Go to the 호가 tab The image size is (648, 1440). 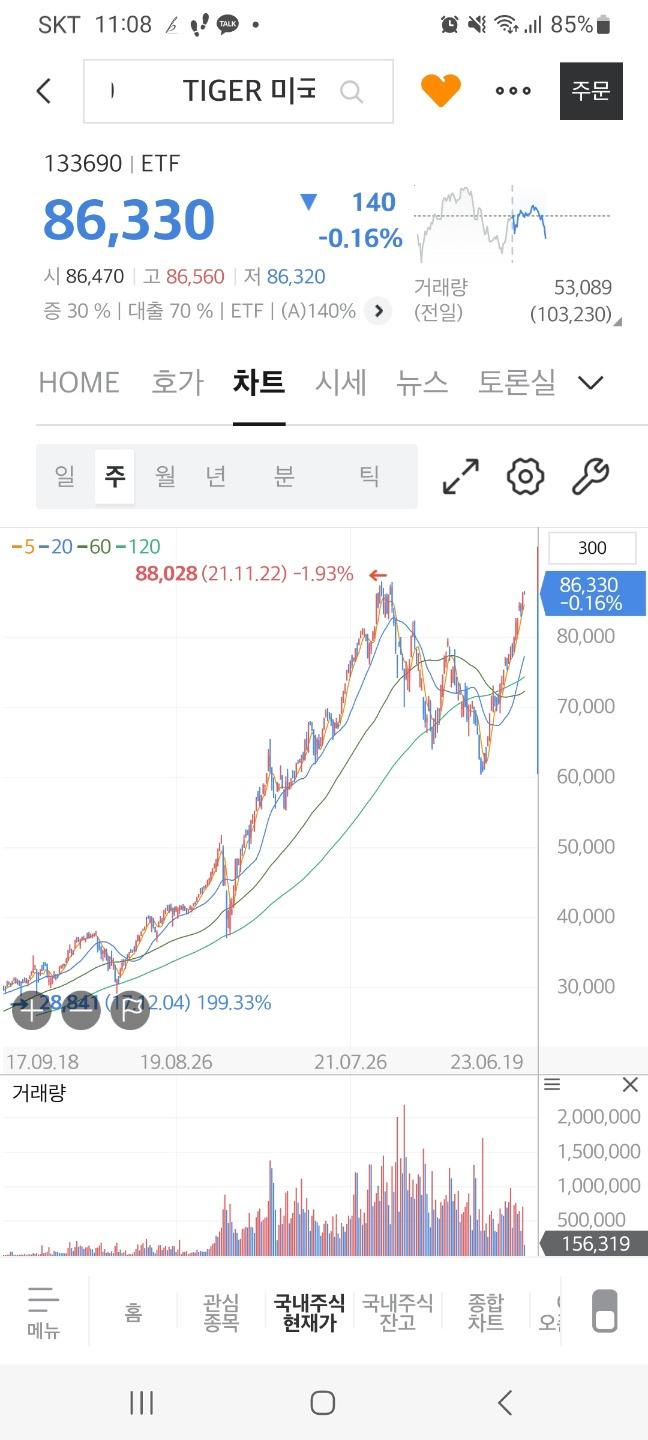click(177, 382)
